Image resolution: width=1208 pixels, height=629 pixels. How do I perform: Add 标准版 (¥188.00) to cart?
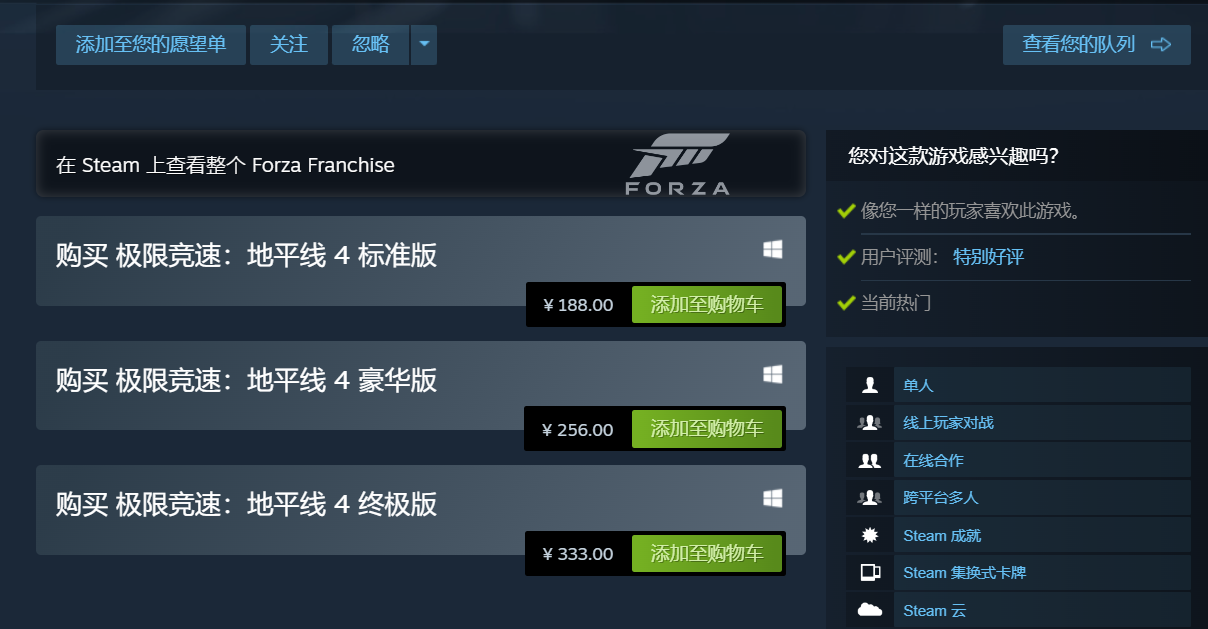click(706, 305)
